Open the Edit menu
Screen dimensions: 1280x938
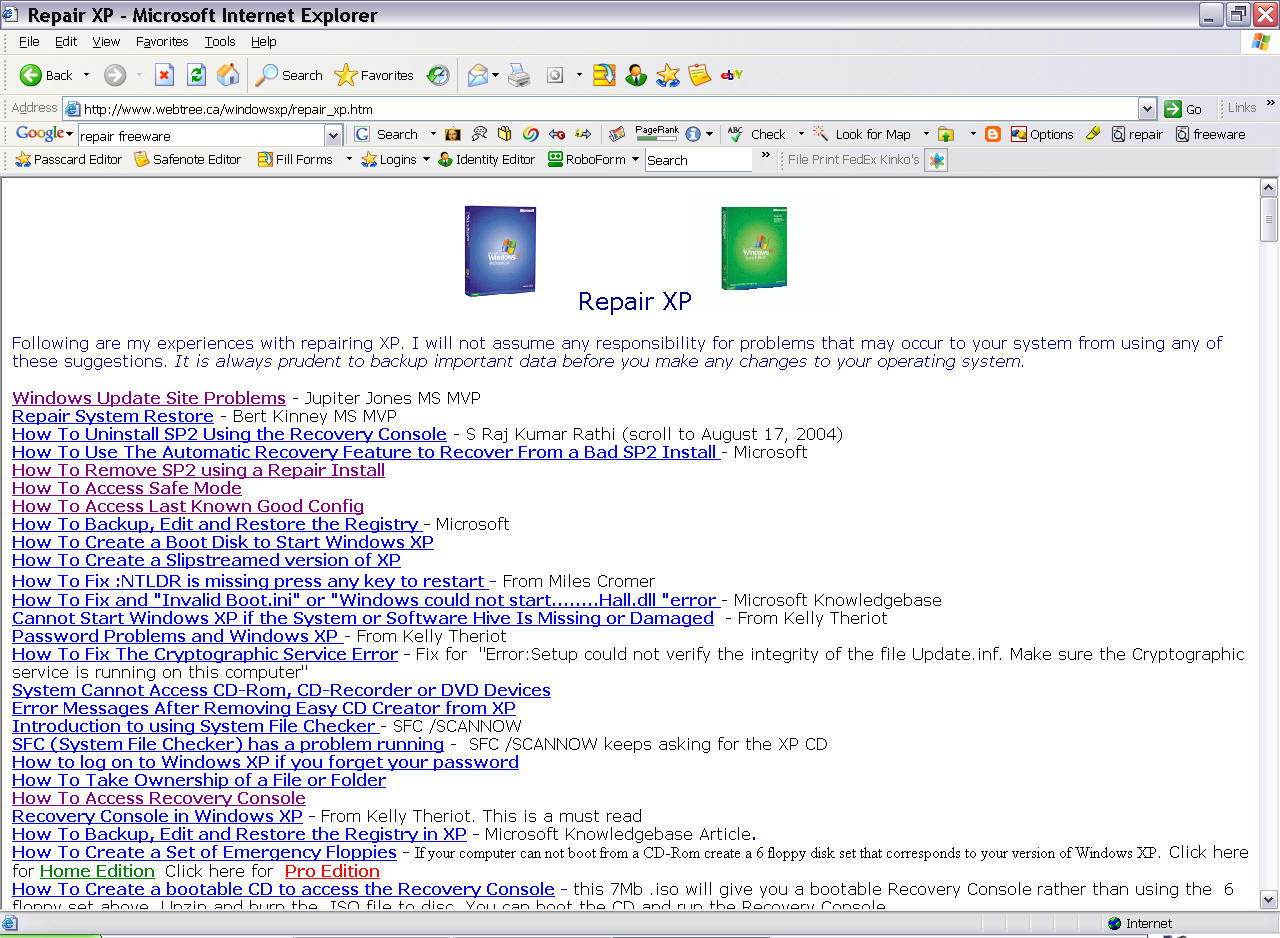66,42
